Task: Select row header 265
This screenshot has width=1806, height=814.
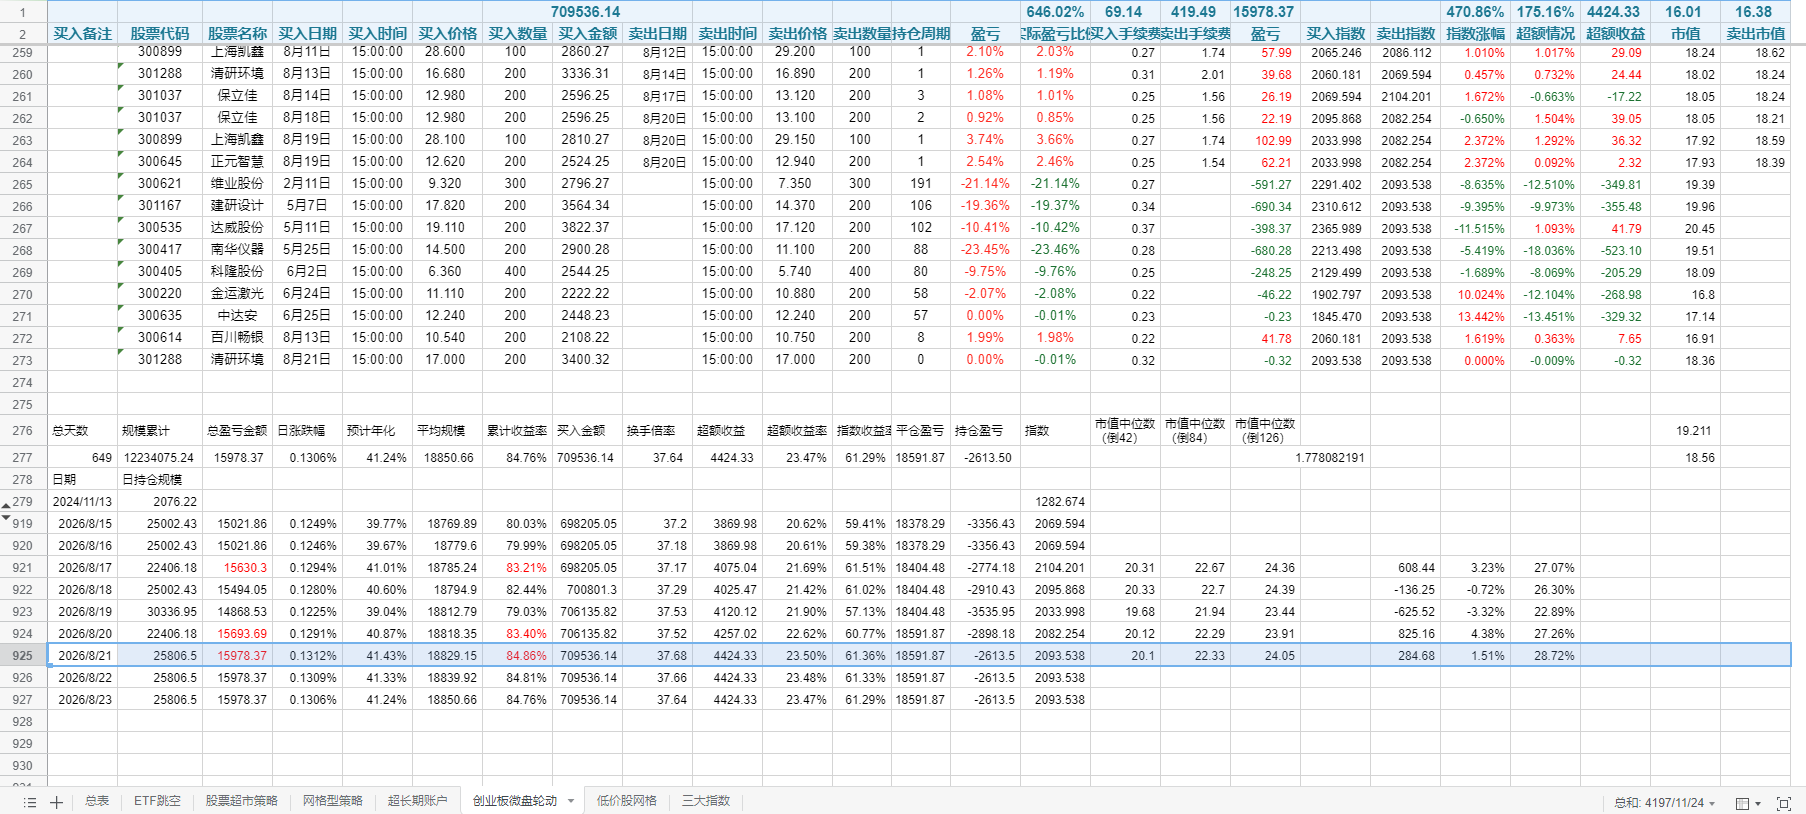Action: click(23, 184)
